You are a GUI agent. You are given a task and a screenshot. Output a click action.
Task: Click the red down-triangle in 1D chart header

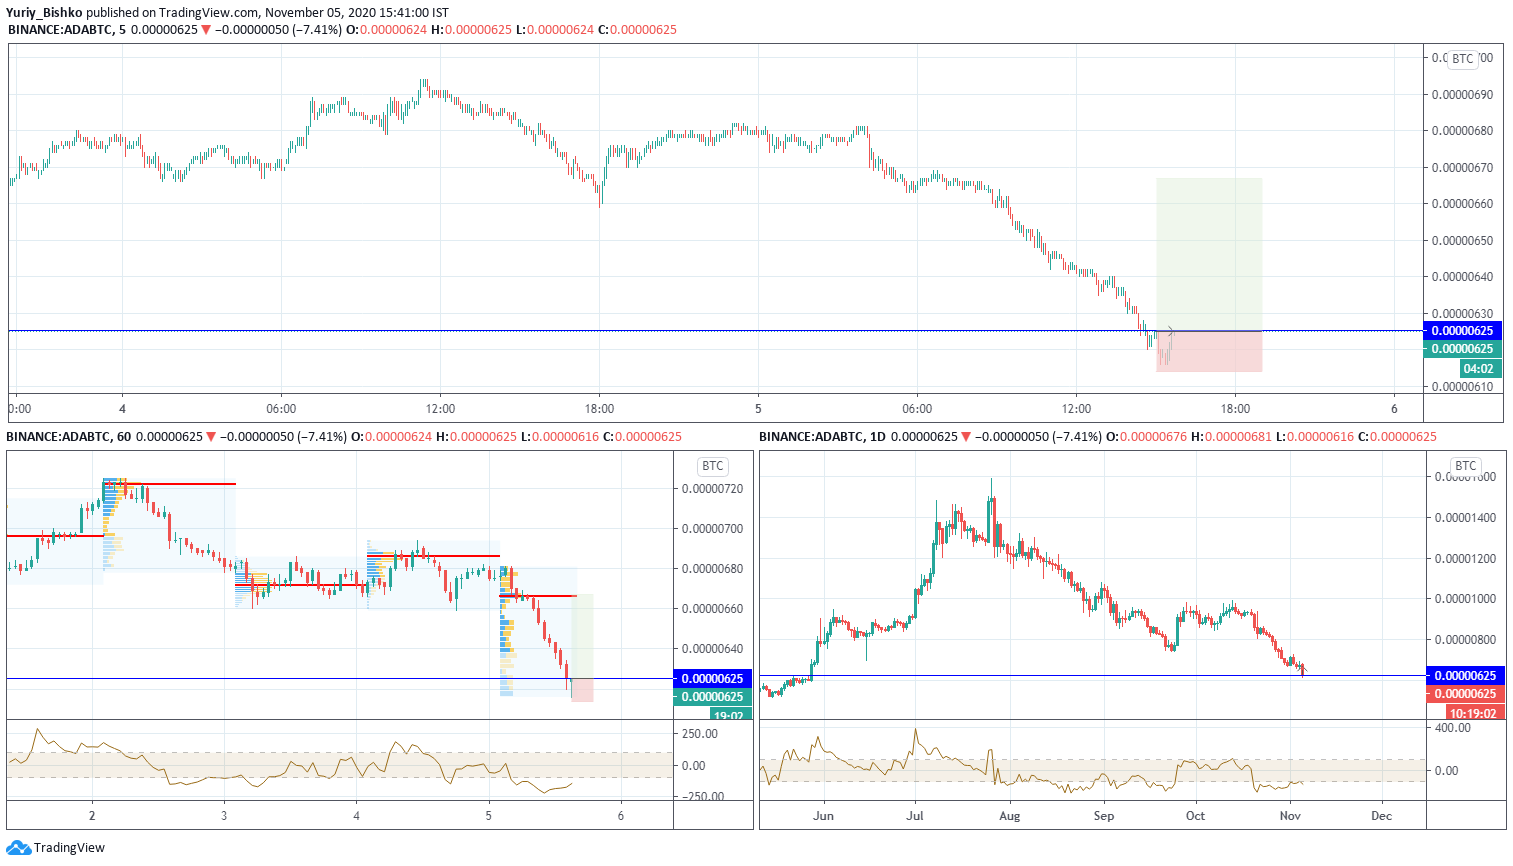coord(966,437)
